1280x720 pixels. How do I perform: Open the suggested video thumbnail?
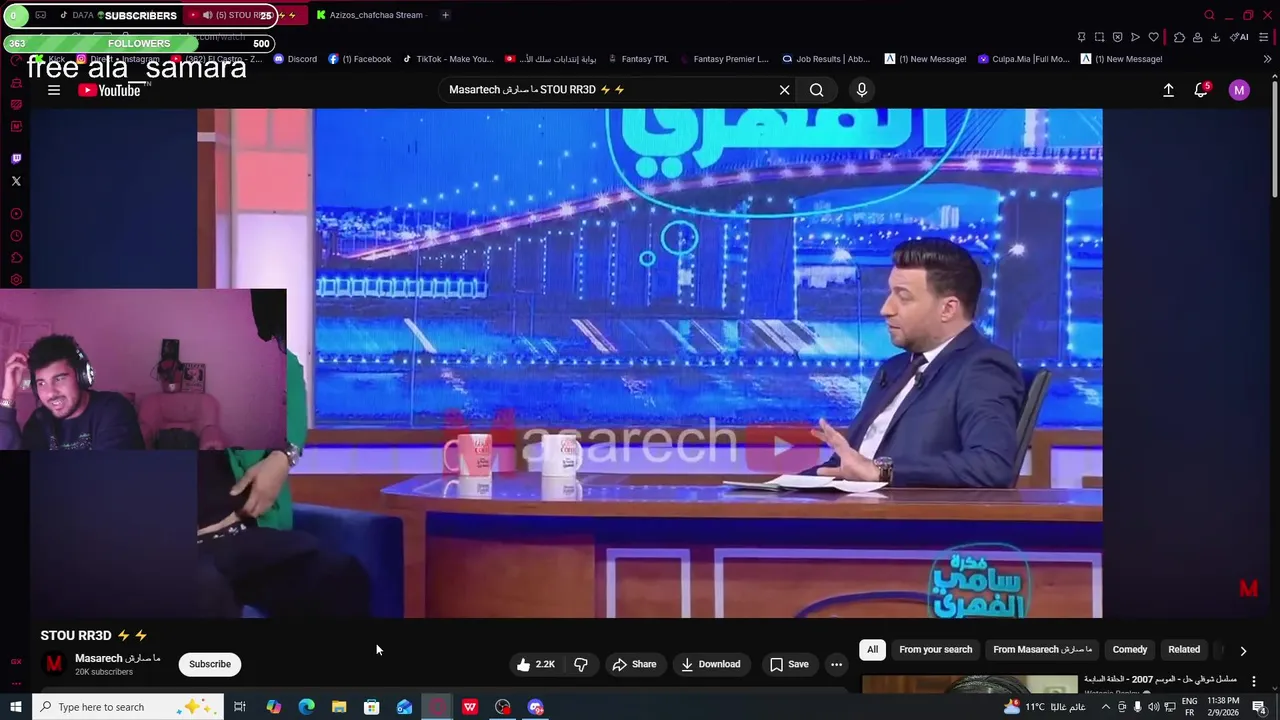click(x=969, y=685)
